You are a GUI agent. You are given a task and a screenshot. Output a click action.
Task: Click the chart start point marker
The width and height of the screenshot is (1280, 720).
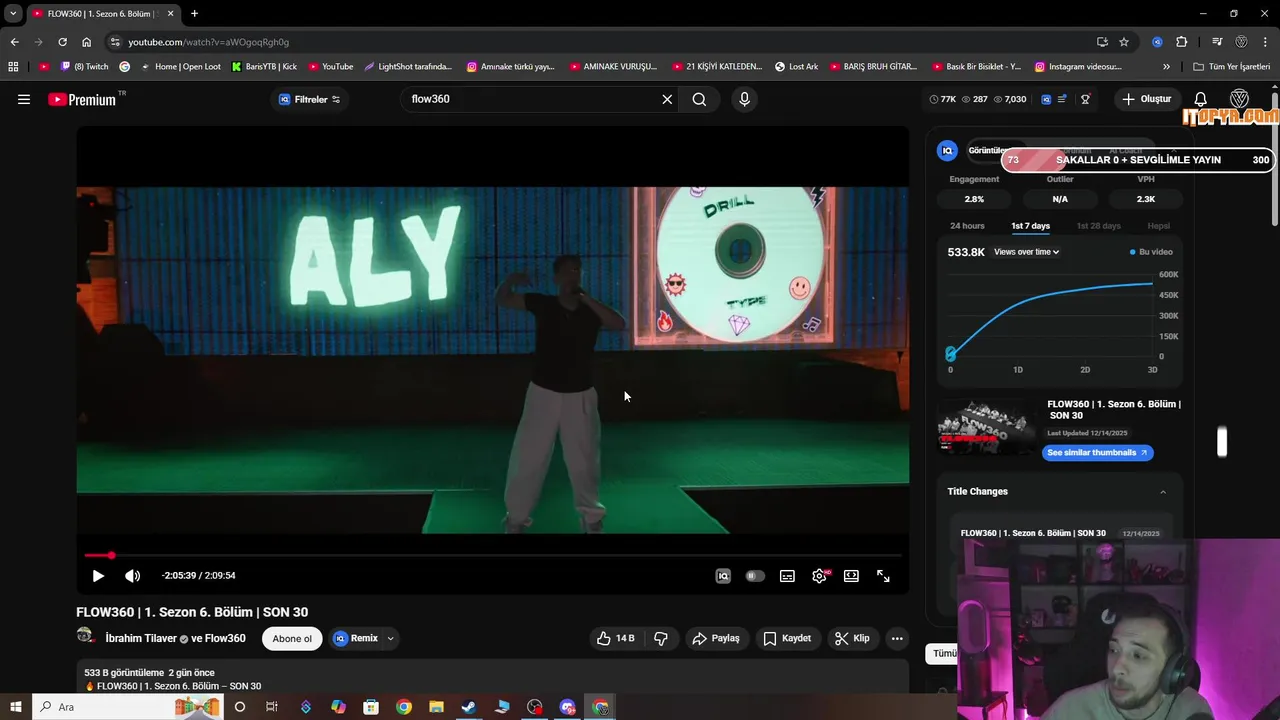[x=951, y=354]
